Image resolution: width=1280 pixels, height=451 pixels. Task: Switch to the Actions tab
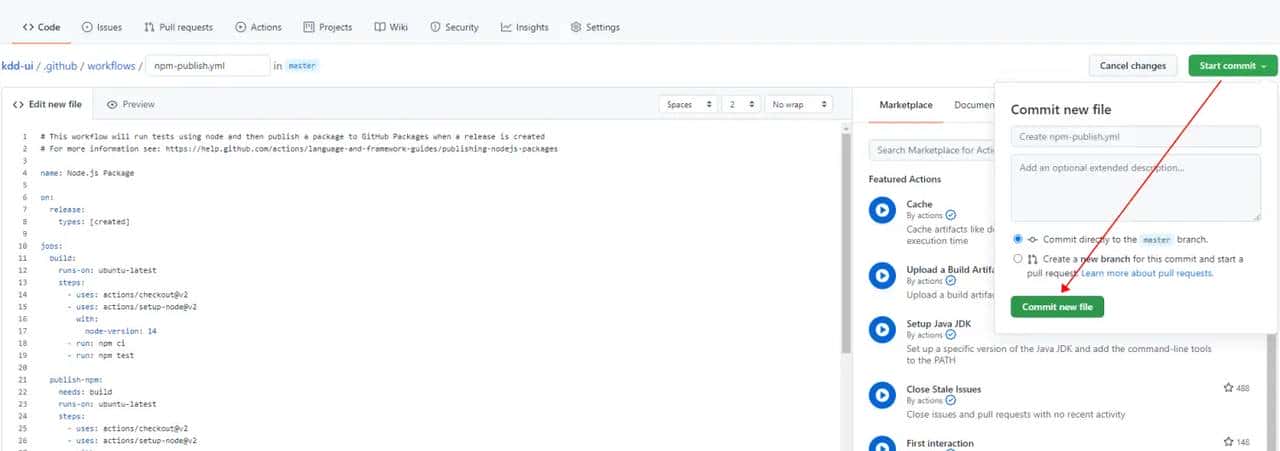coord(258,27)
